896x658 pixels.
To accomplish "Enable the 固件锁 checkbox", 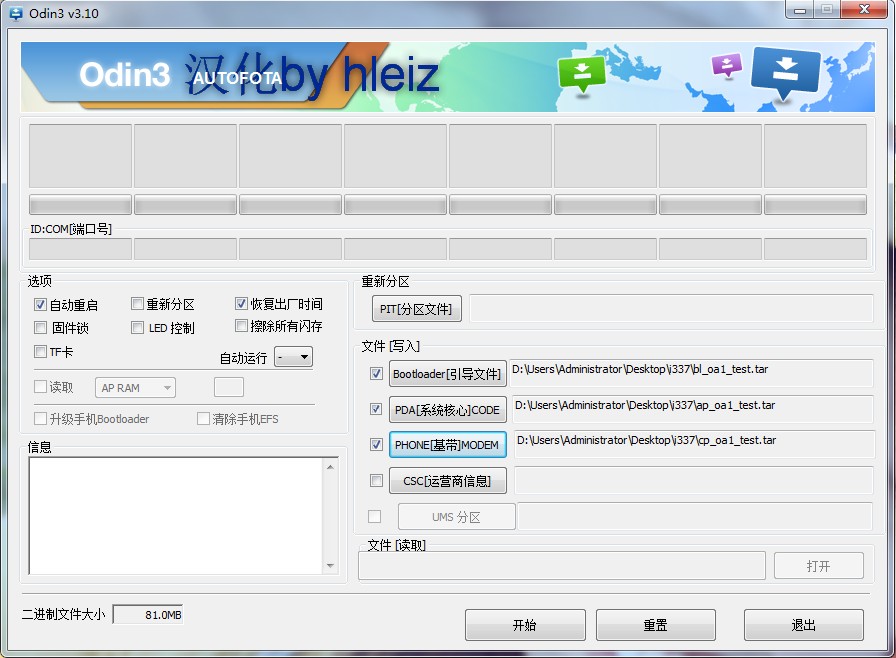I will click(x=40, y=327).
